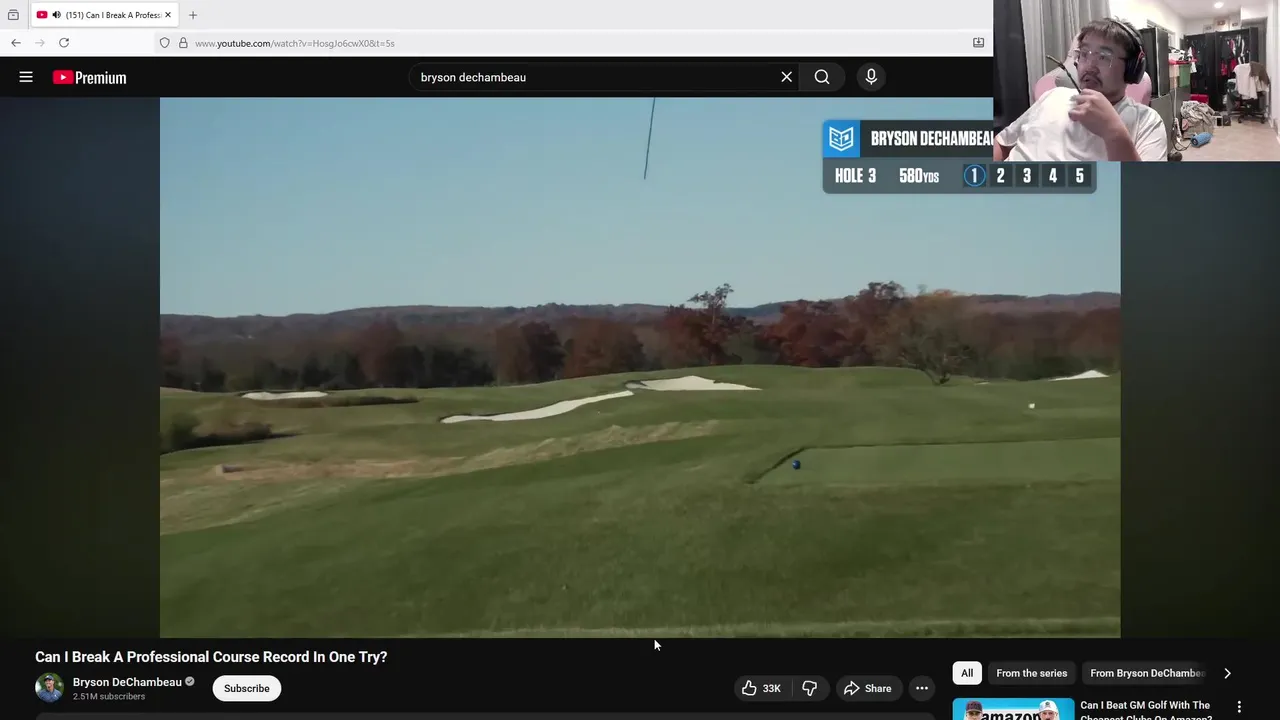Clear the search box with X

(x=787, y=77)
